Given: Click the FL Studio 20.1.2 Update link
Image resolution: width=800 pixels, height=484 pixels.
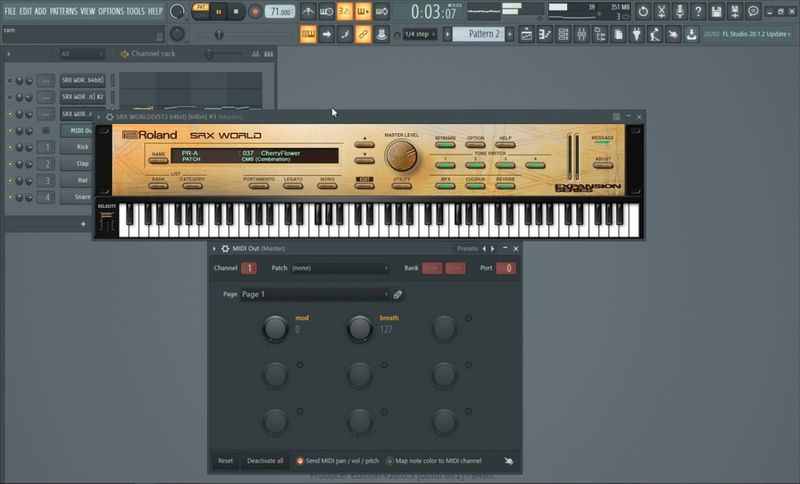Looking at the screenshot, I should (757, 34).
